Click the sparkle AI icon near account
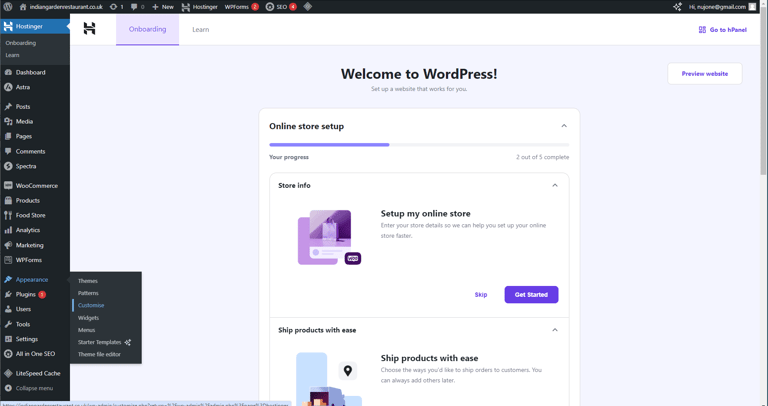The image size is (768, 406). 677,7
